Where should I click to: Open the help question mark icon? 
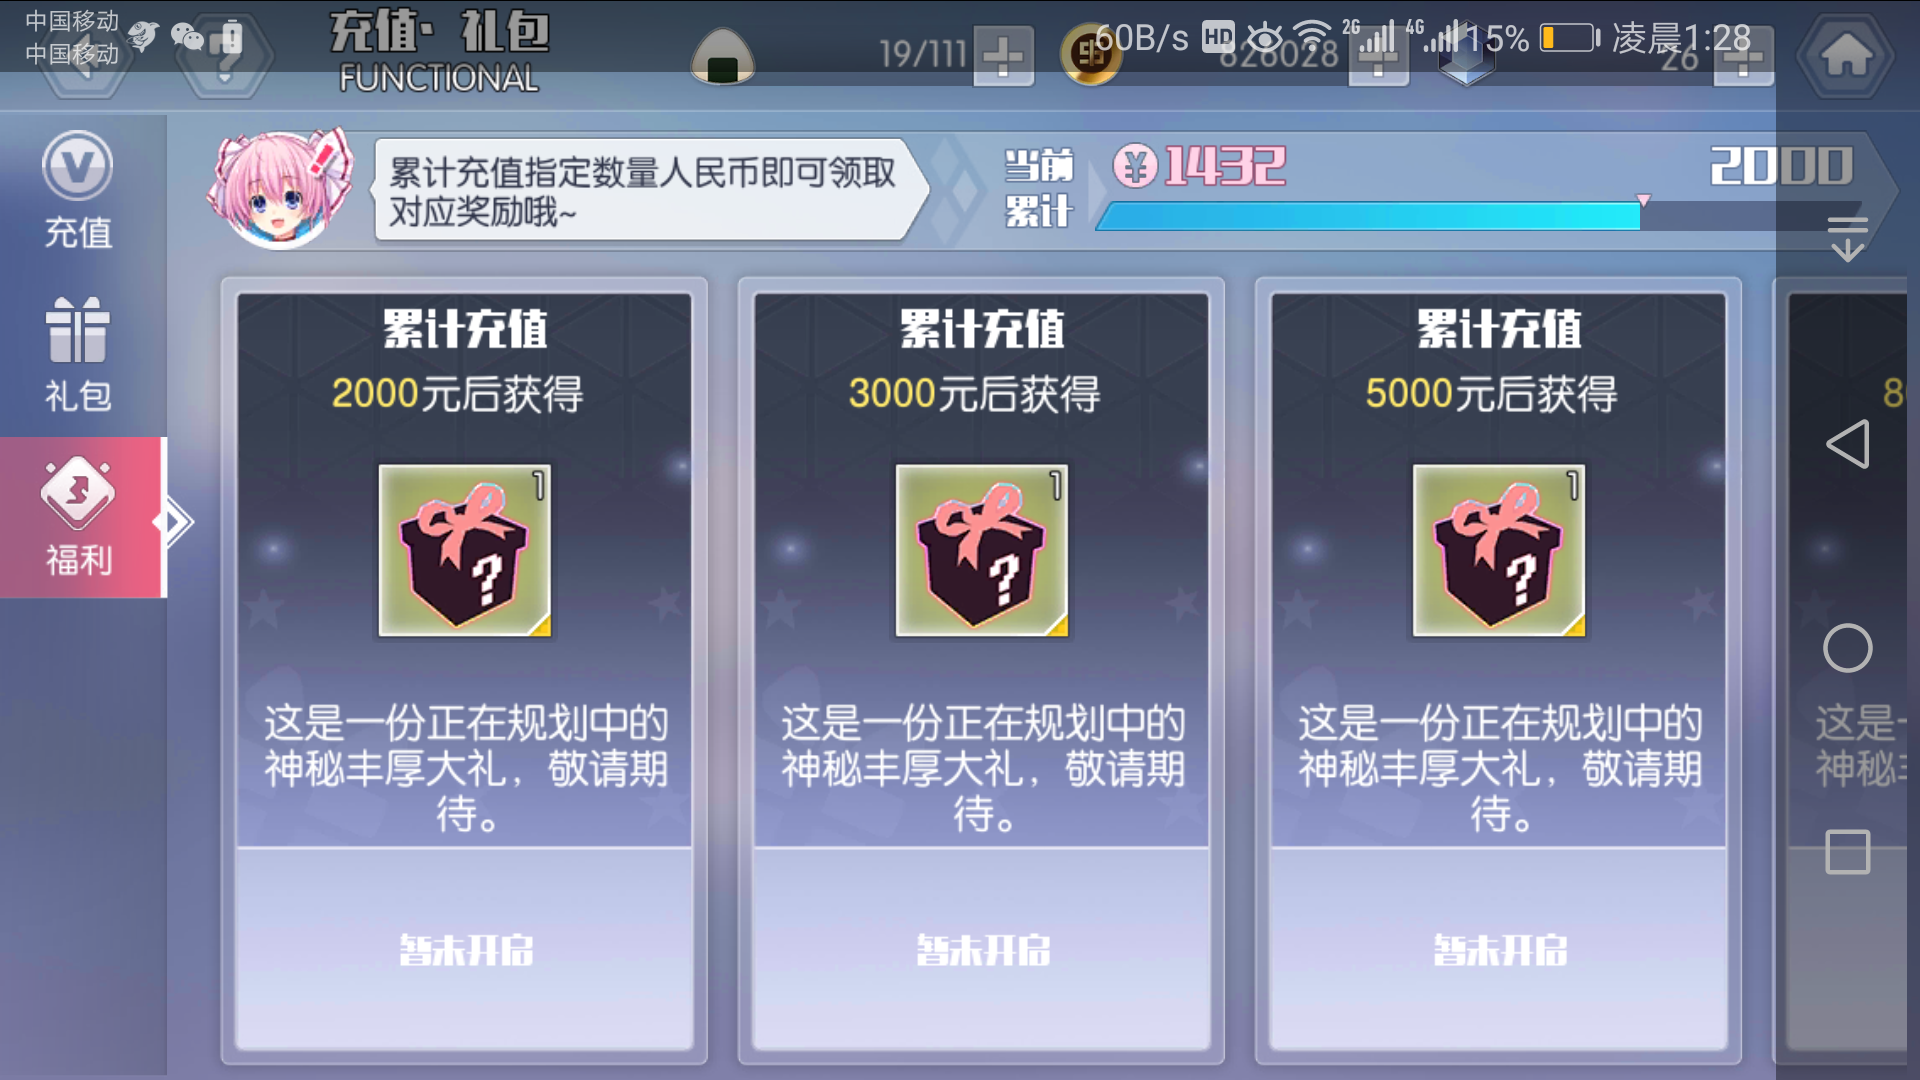tap(226, 56)
